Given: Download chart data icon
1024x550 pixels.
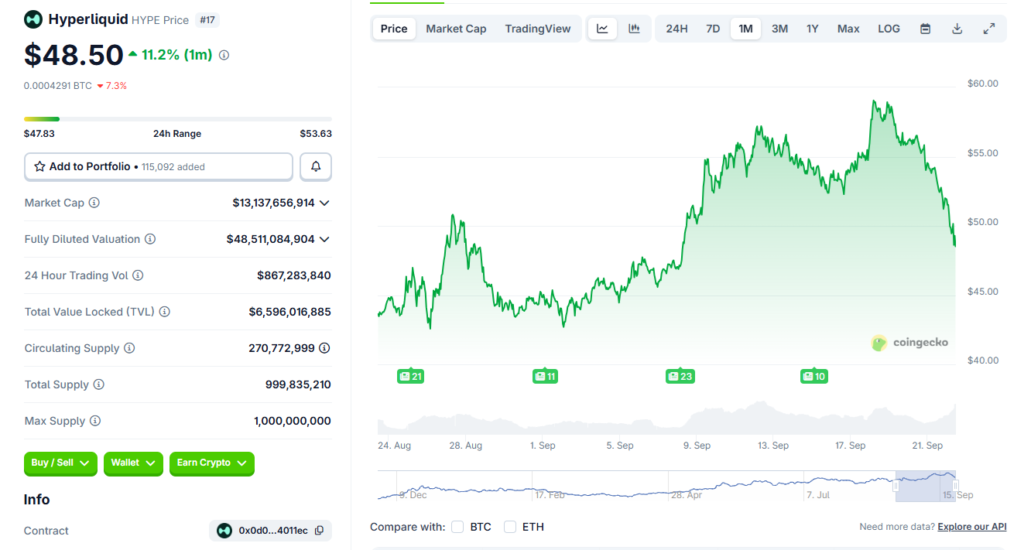Looking at the screenshot, I should tap(957, 29).
